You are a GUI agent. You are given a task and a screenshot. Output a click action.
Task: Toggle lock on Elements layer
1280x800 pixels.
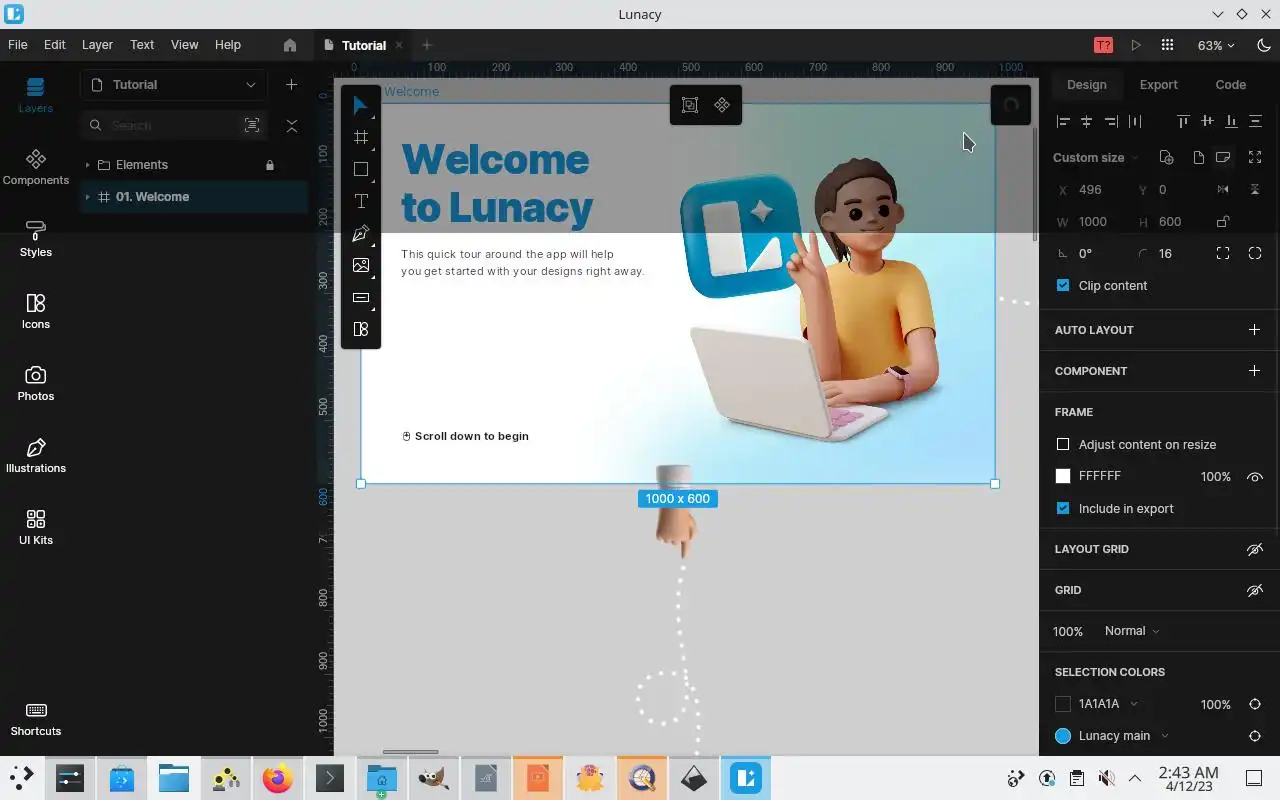270,165
